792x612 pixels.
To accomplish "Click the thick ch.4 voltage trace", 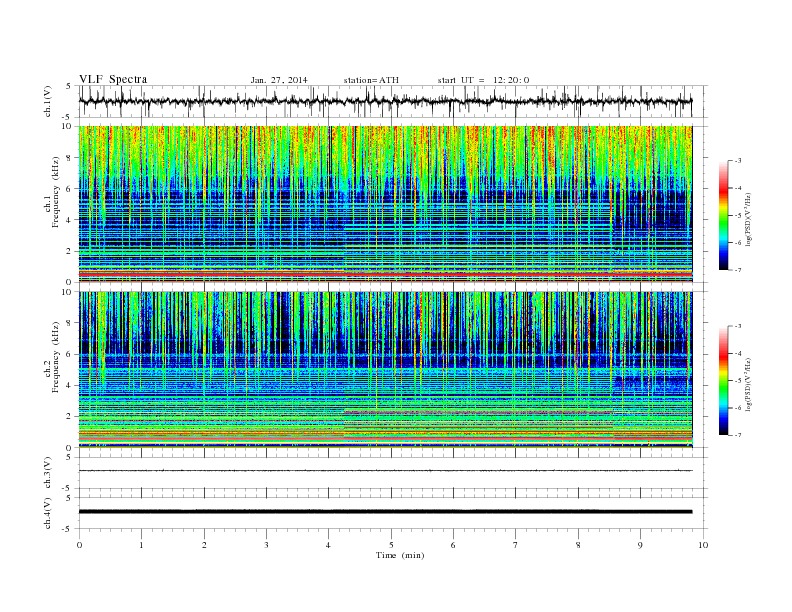I will pos(385,512).
